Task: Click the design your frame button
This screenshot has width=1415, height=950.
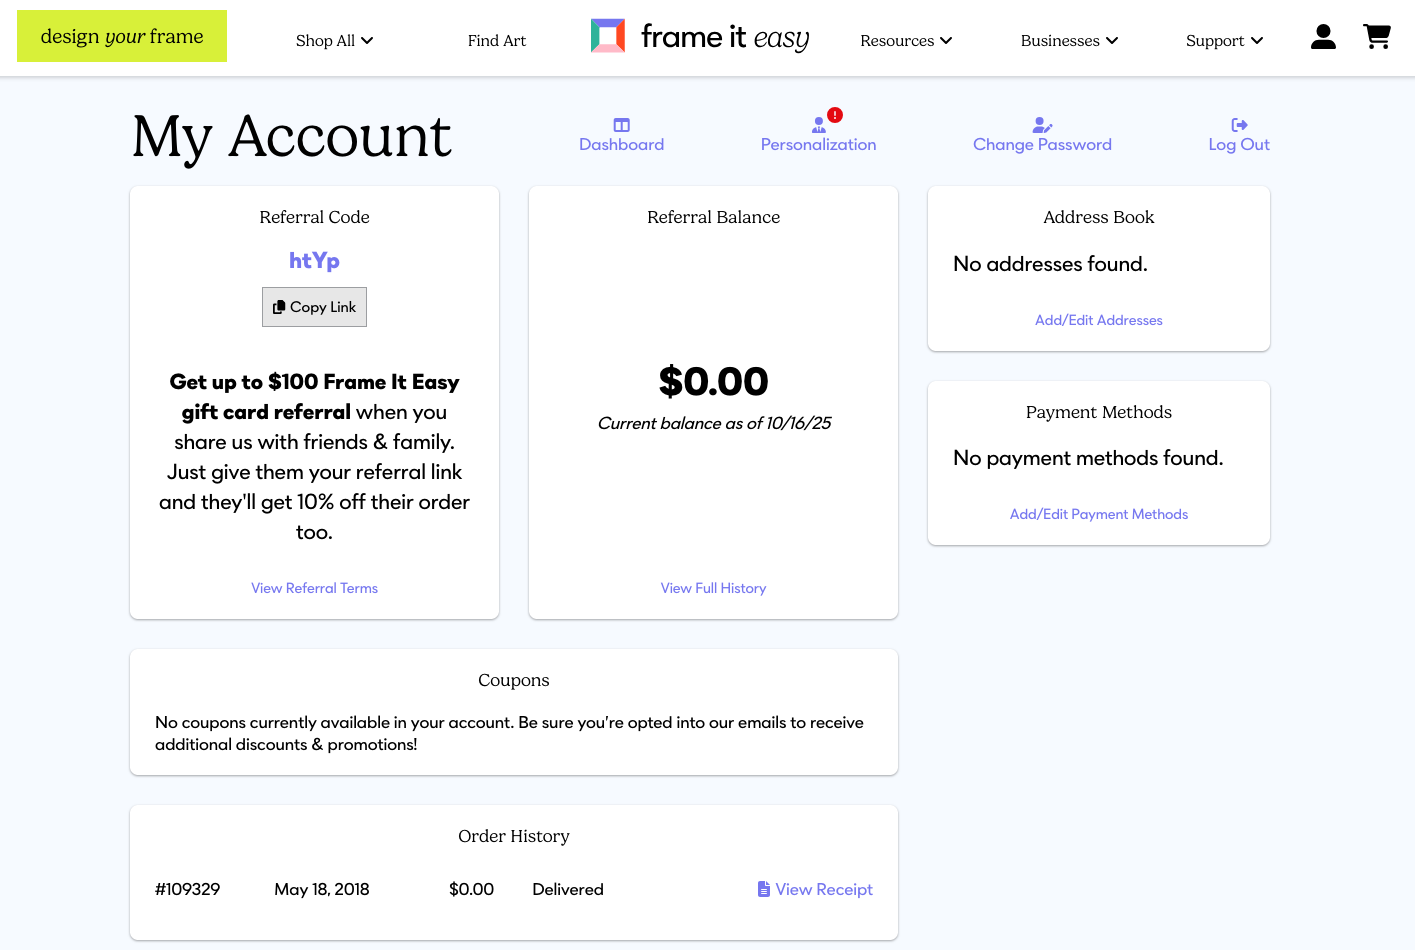Action: coord(121,35)
